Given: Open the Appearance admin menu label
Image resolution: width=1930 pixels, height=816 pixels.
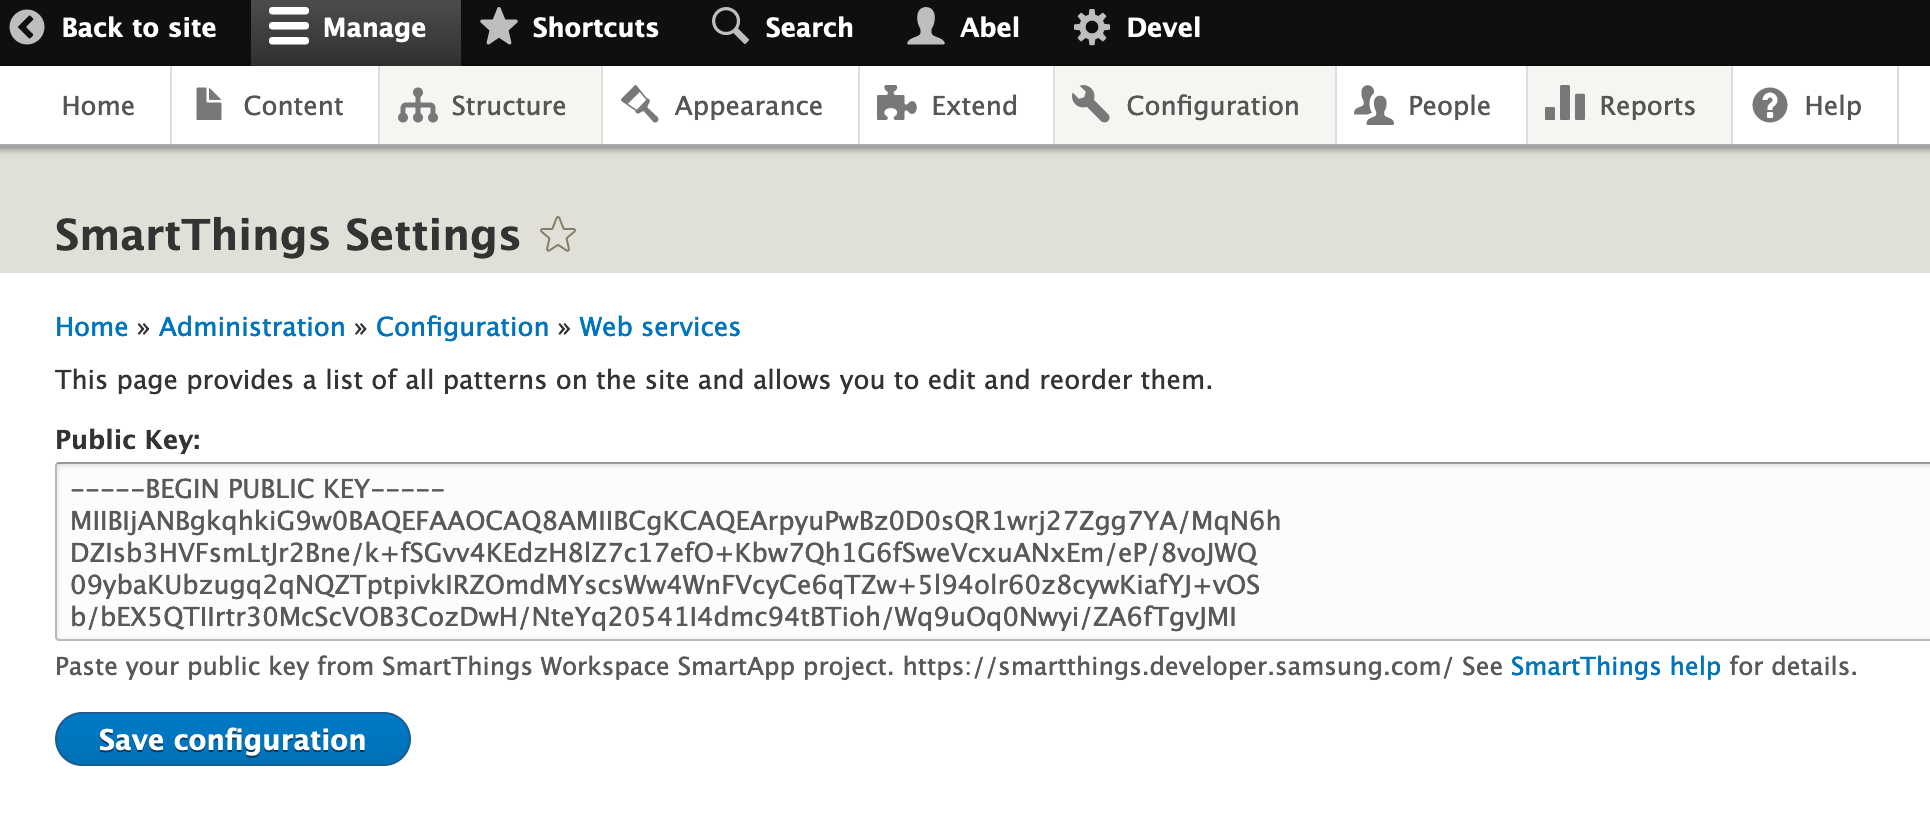Looking at the screenshot, I should [x=748, y=106].
